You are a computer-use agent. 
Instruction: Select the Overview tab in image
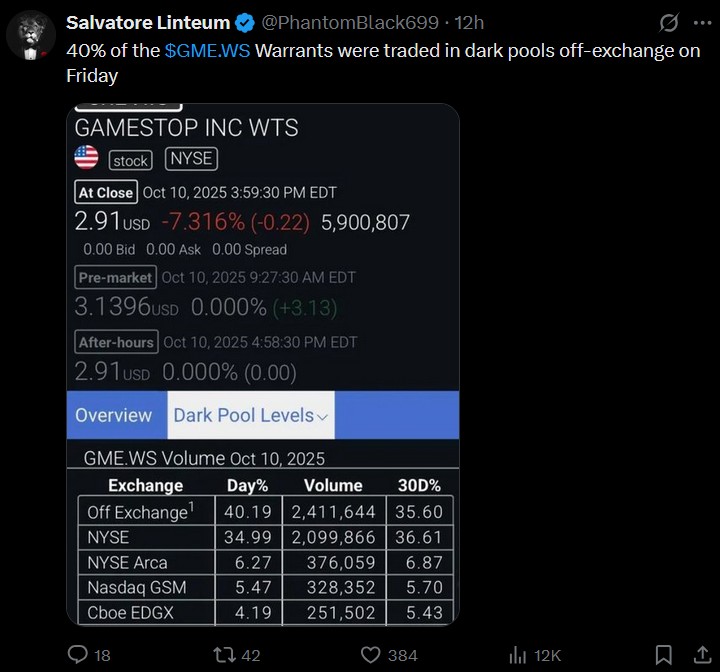113,415
